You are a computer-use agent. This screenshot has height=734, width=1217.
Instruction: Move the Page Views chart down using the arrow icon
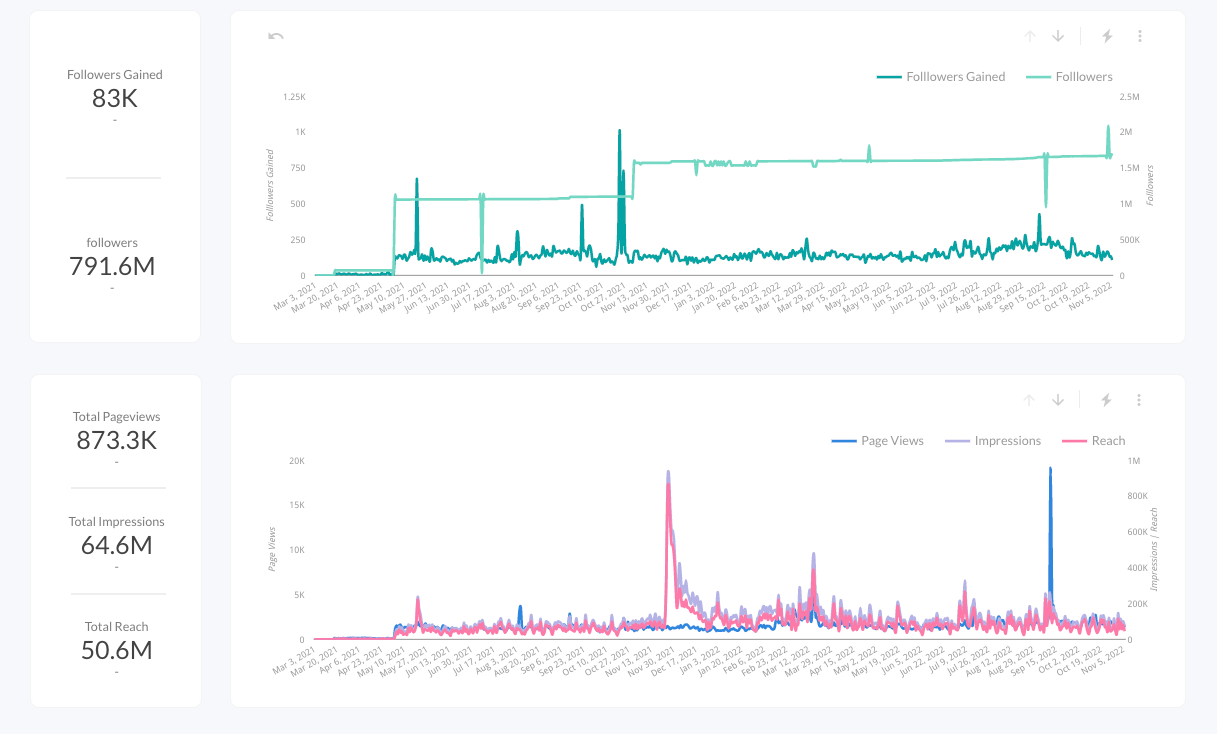click(1057, 399)
